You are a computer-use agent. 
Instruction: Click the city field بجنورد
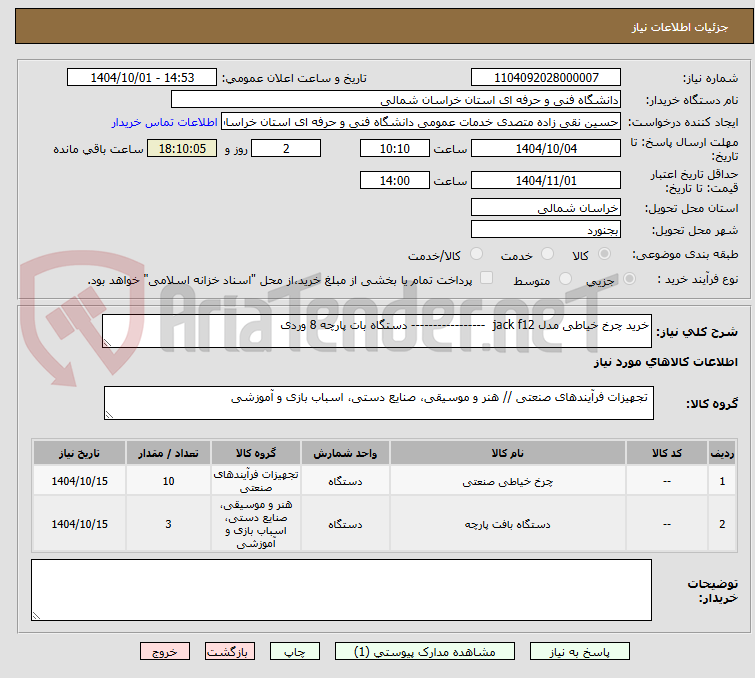(546, 230)
